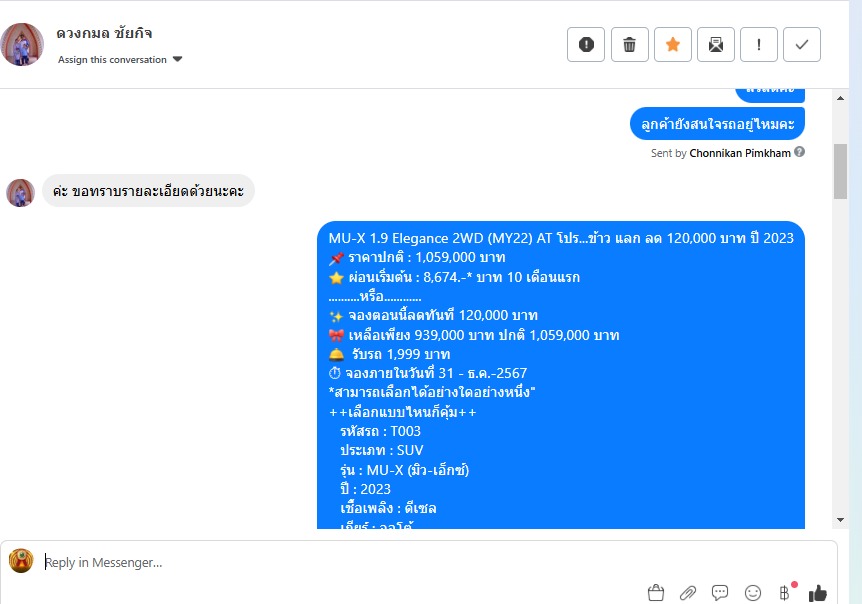
Task: Click the chat scrollbar down arrow
Action: tap(840, 519)
